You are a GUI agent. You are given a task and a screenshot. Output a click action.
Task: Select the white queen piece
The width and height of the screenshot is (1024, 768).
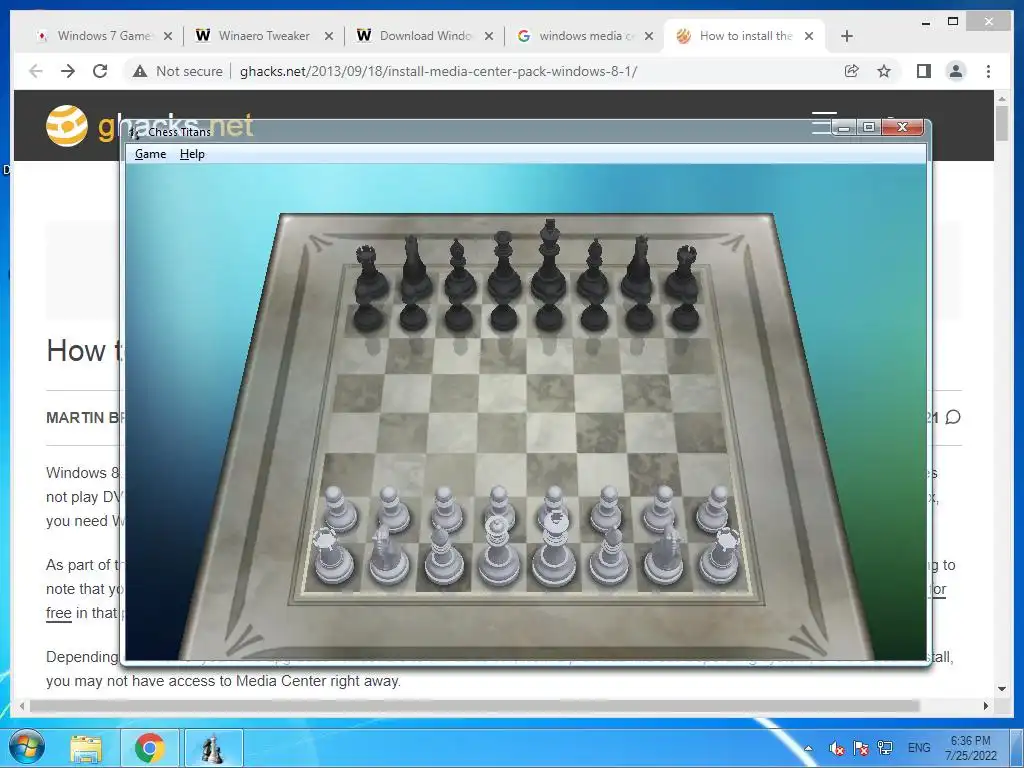(498, 552)
